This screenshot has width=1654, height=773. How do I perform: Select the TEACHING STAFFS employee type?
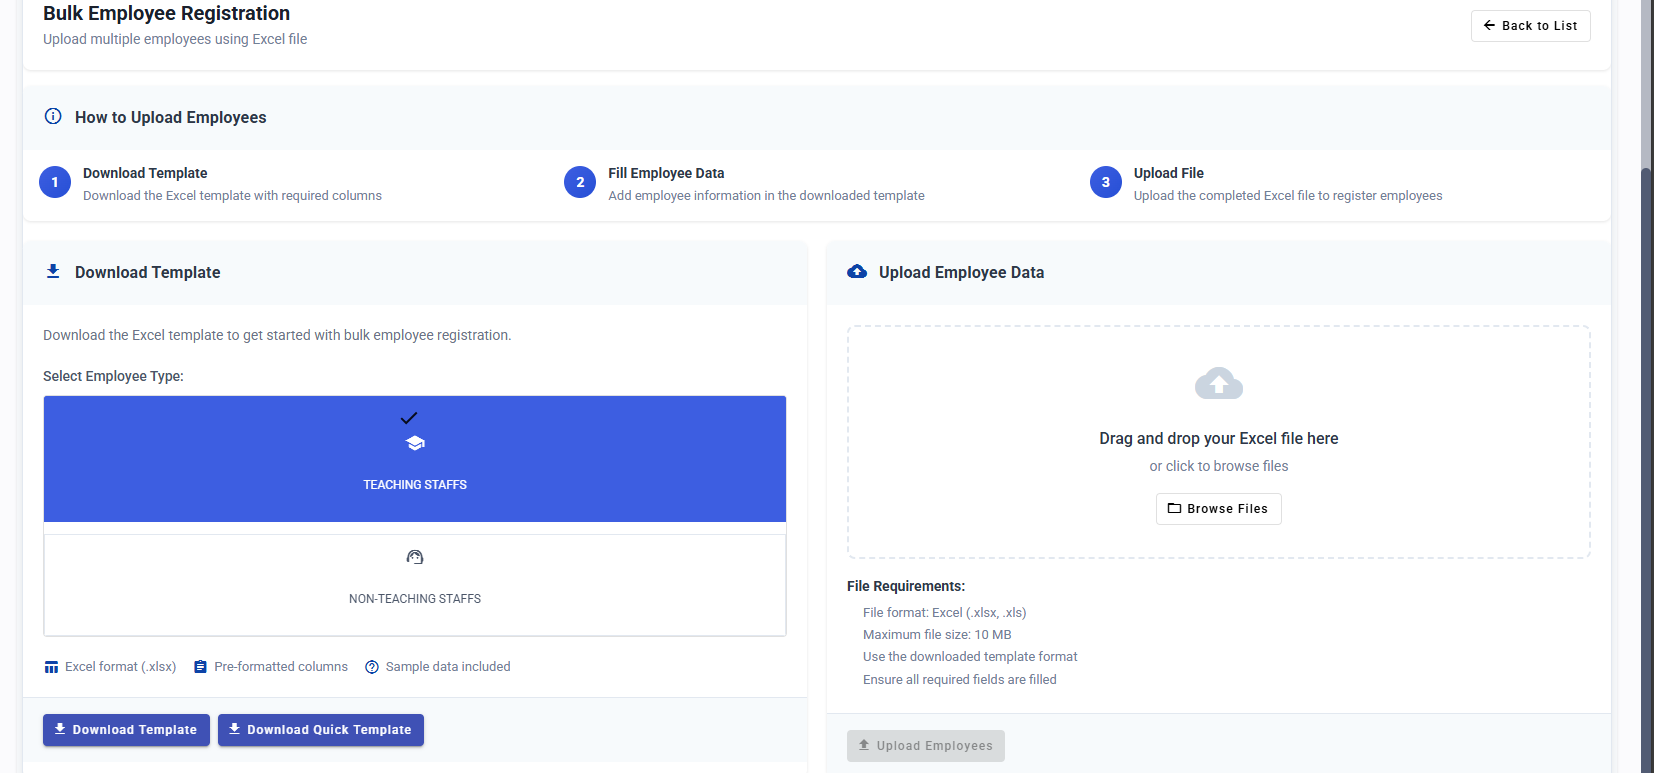[x=415, y=459]
